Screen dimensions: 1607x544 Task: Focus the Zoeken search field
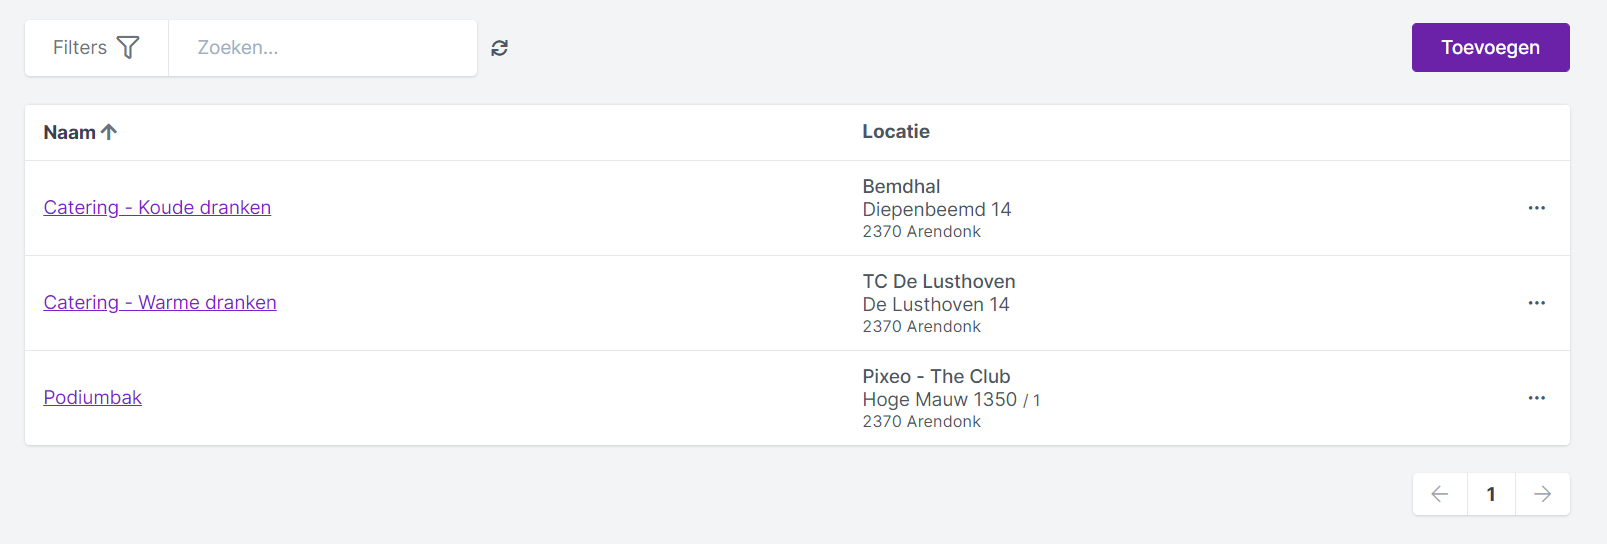[x=323, y=47]
